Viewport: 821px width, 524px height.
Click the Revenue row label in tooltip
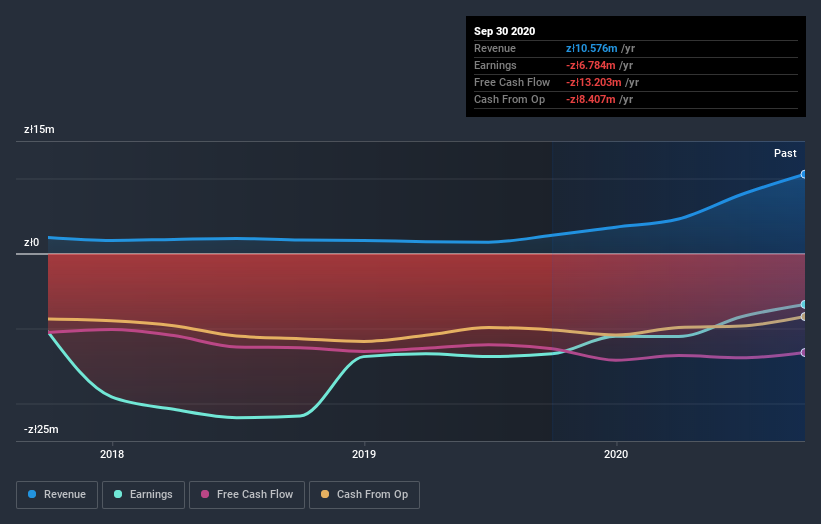495,48
